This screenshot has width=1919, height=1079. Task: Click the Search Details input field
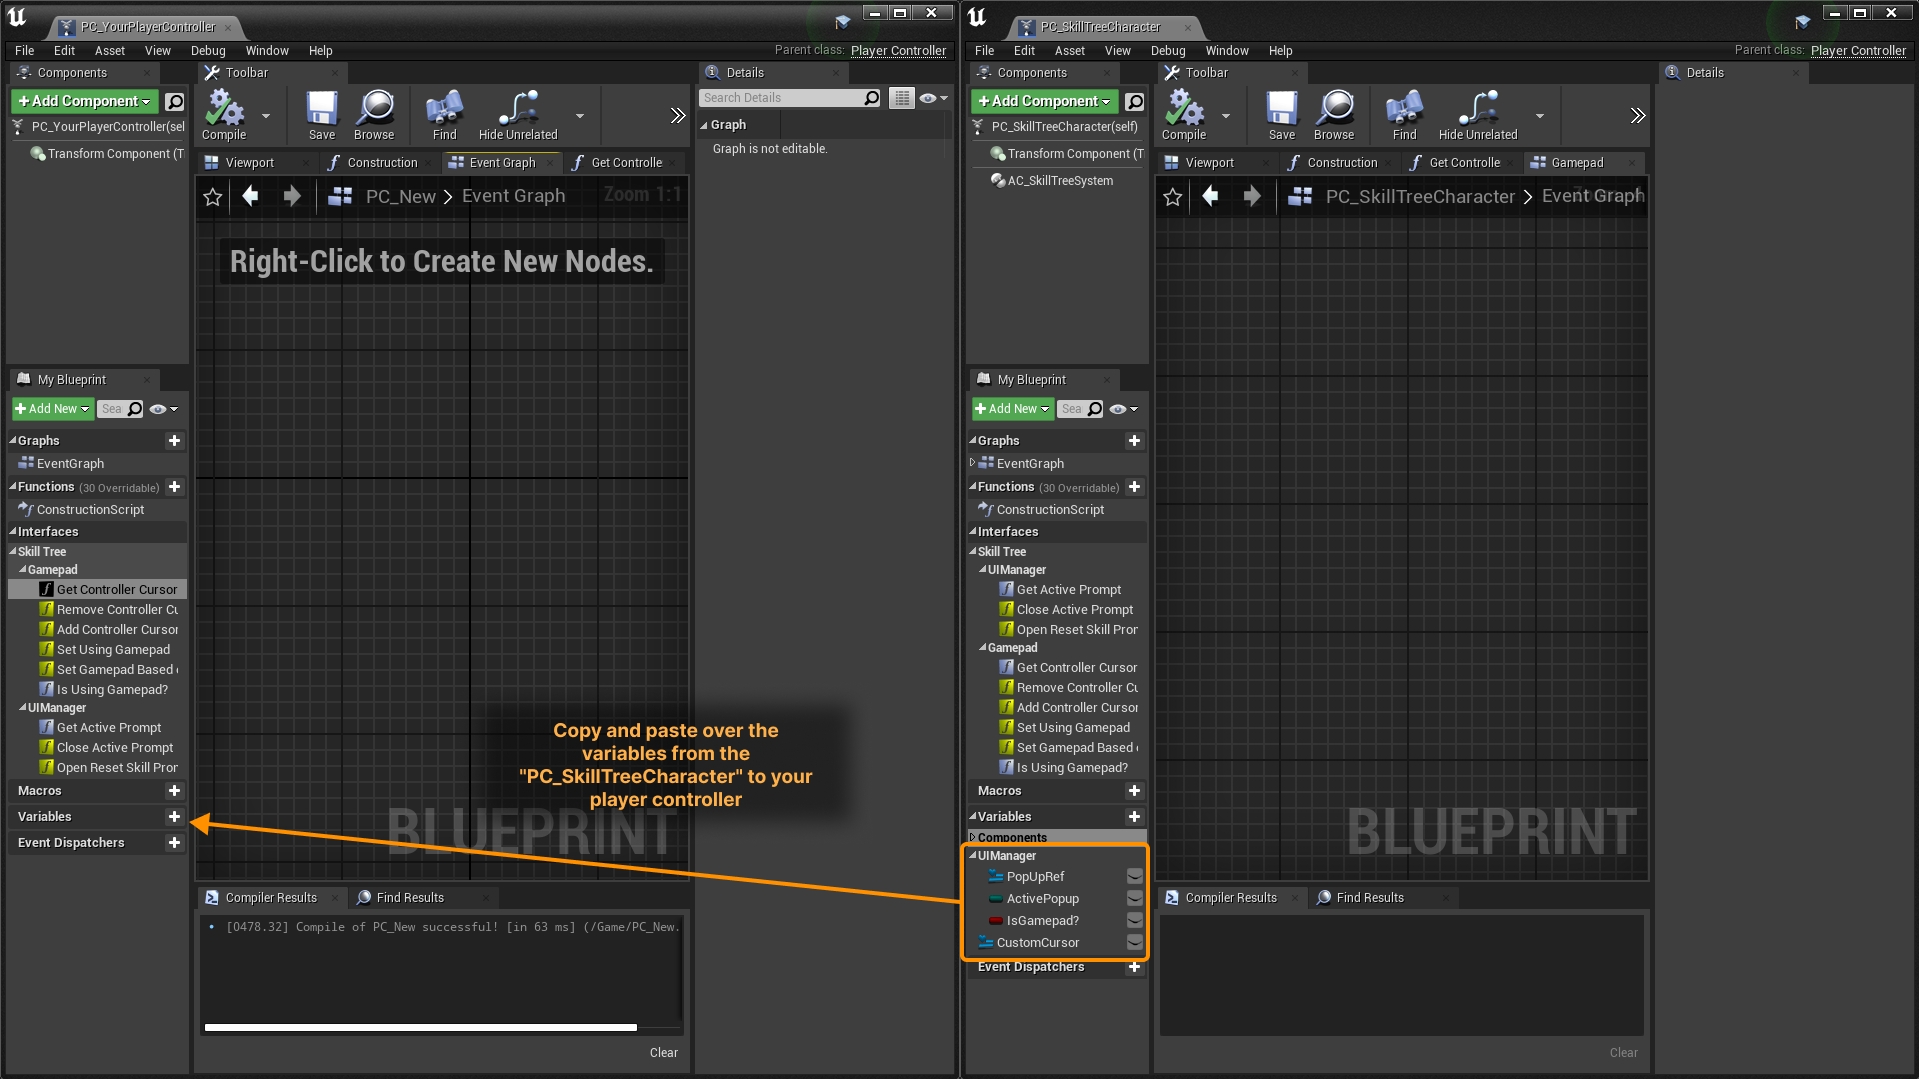(x=780, y=98)
